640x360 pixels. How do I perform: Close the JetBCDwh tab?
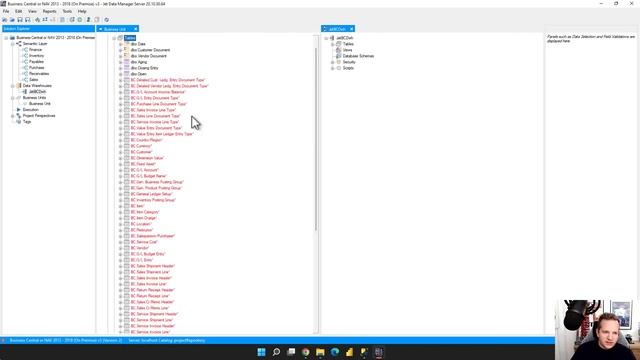tap(351, 29)
